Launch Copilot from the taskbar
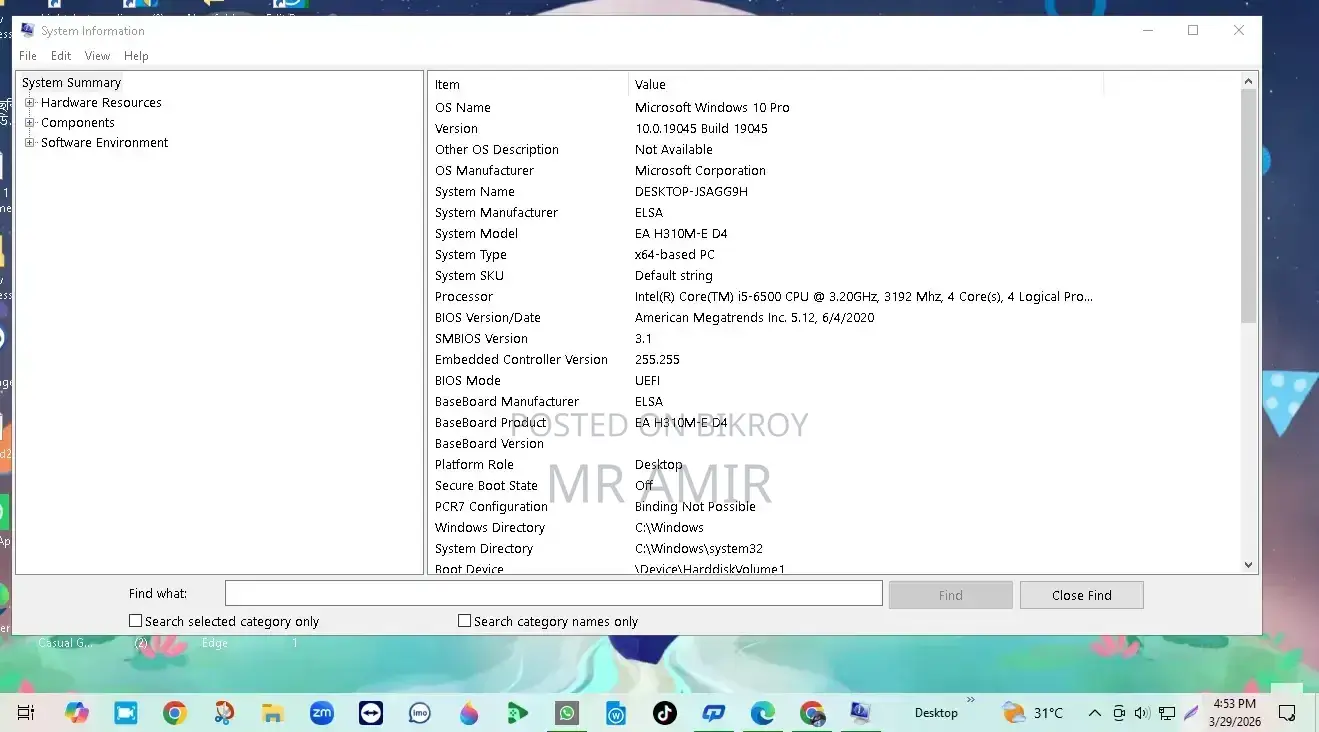The width and height of the screenshot is (1319, 732). (76, 713)
